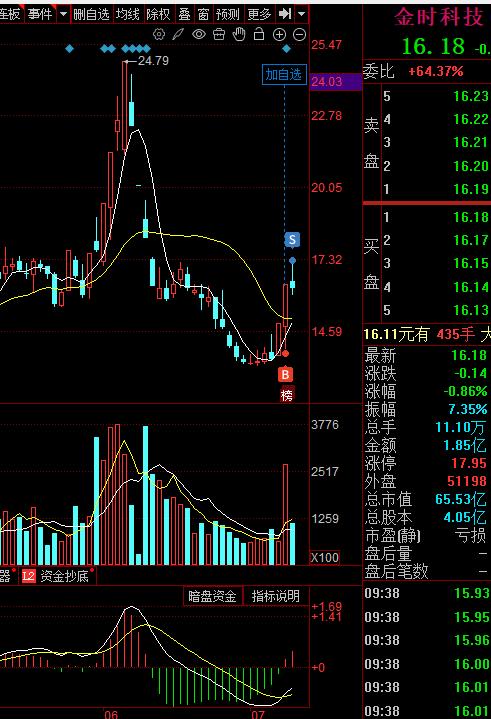Viewport: 491px width, 719px height.
Task: Click the X100 volume scale label
Action: [x=325, y=558]
